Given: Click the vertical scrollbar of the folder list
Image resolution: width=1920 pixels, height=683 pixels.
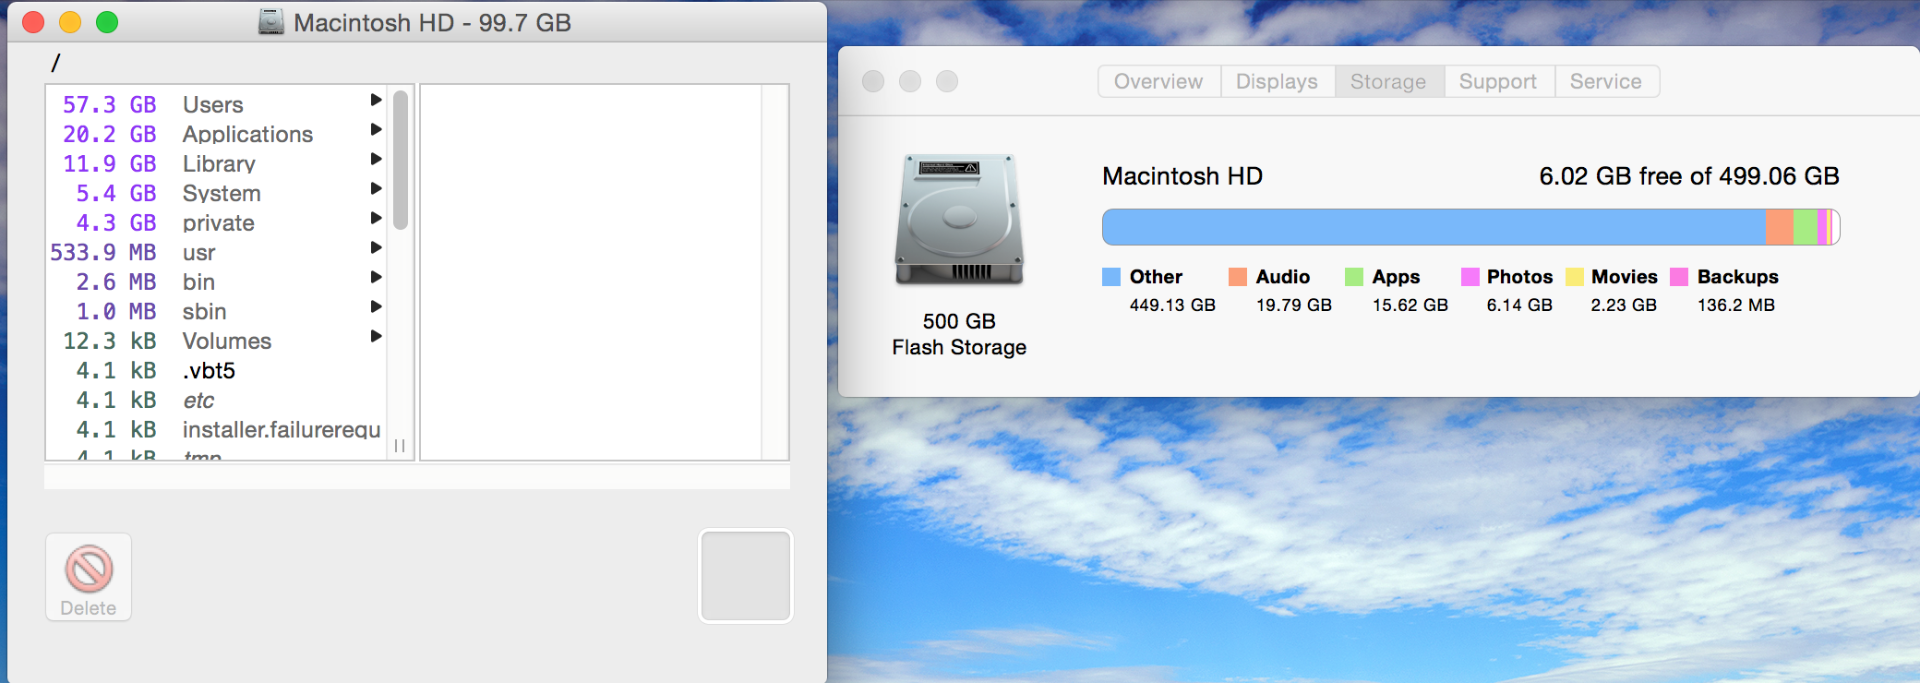Looking at the screenshot, I should tap(400, 160).
